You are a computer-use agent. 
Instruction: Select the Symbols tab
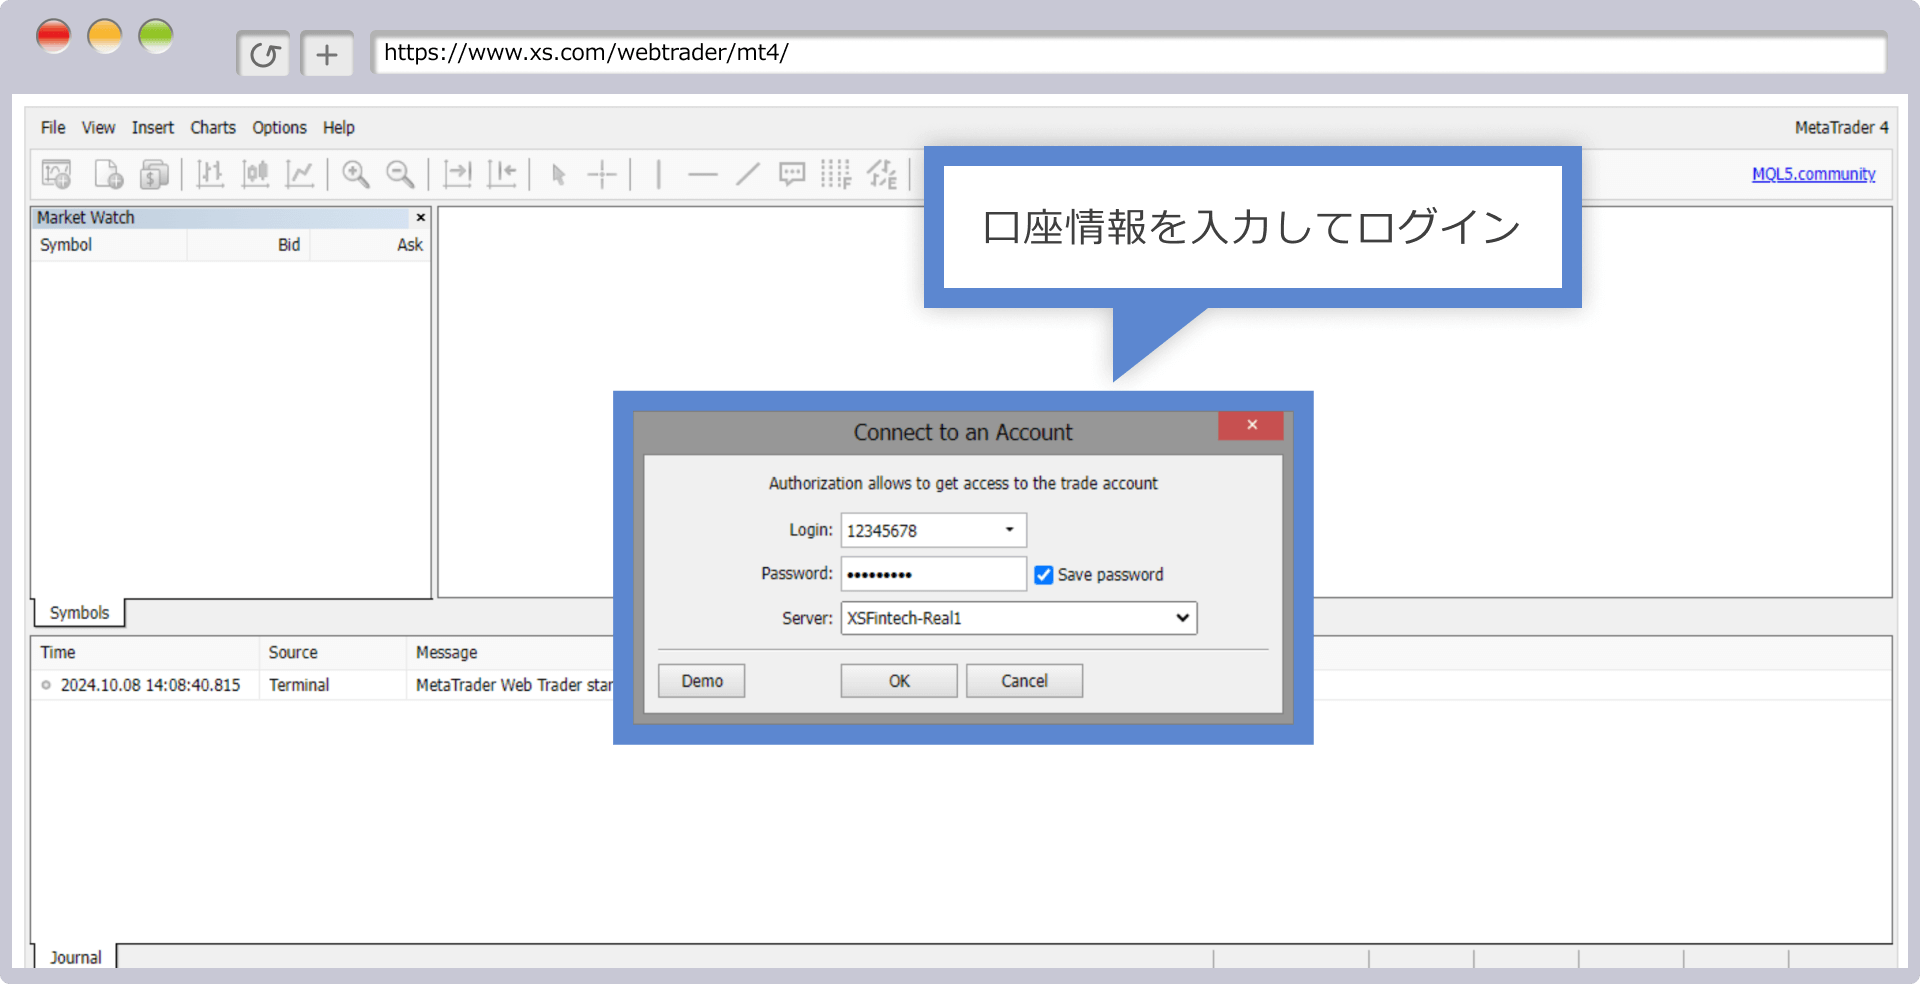(x=79, y=613)
